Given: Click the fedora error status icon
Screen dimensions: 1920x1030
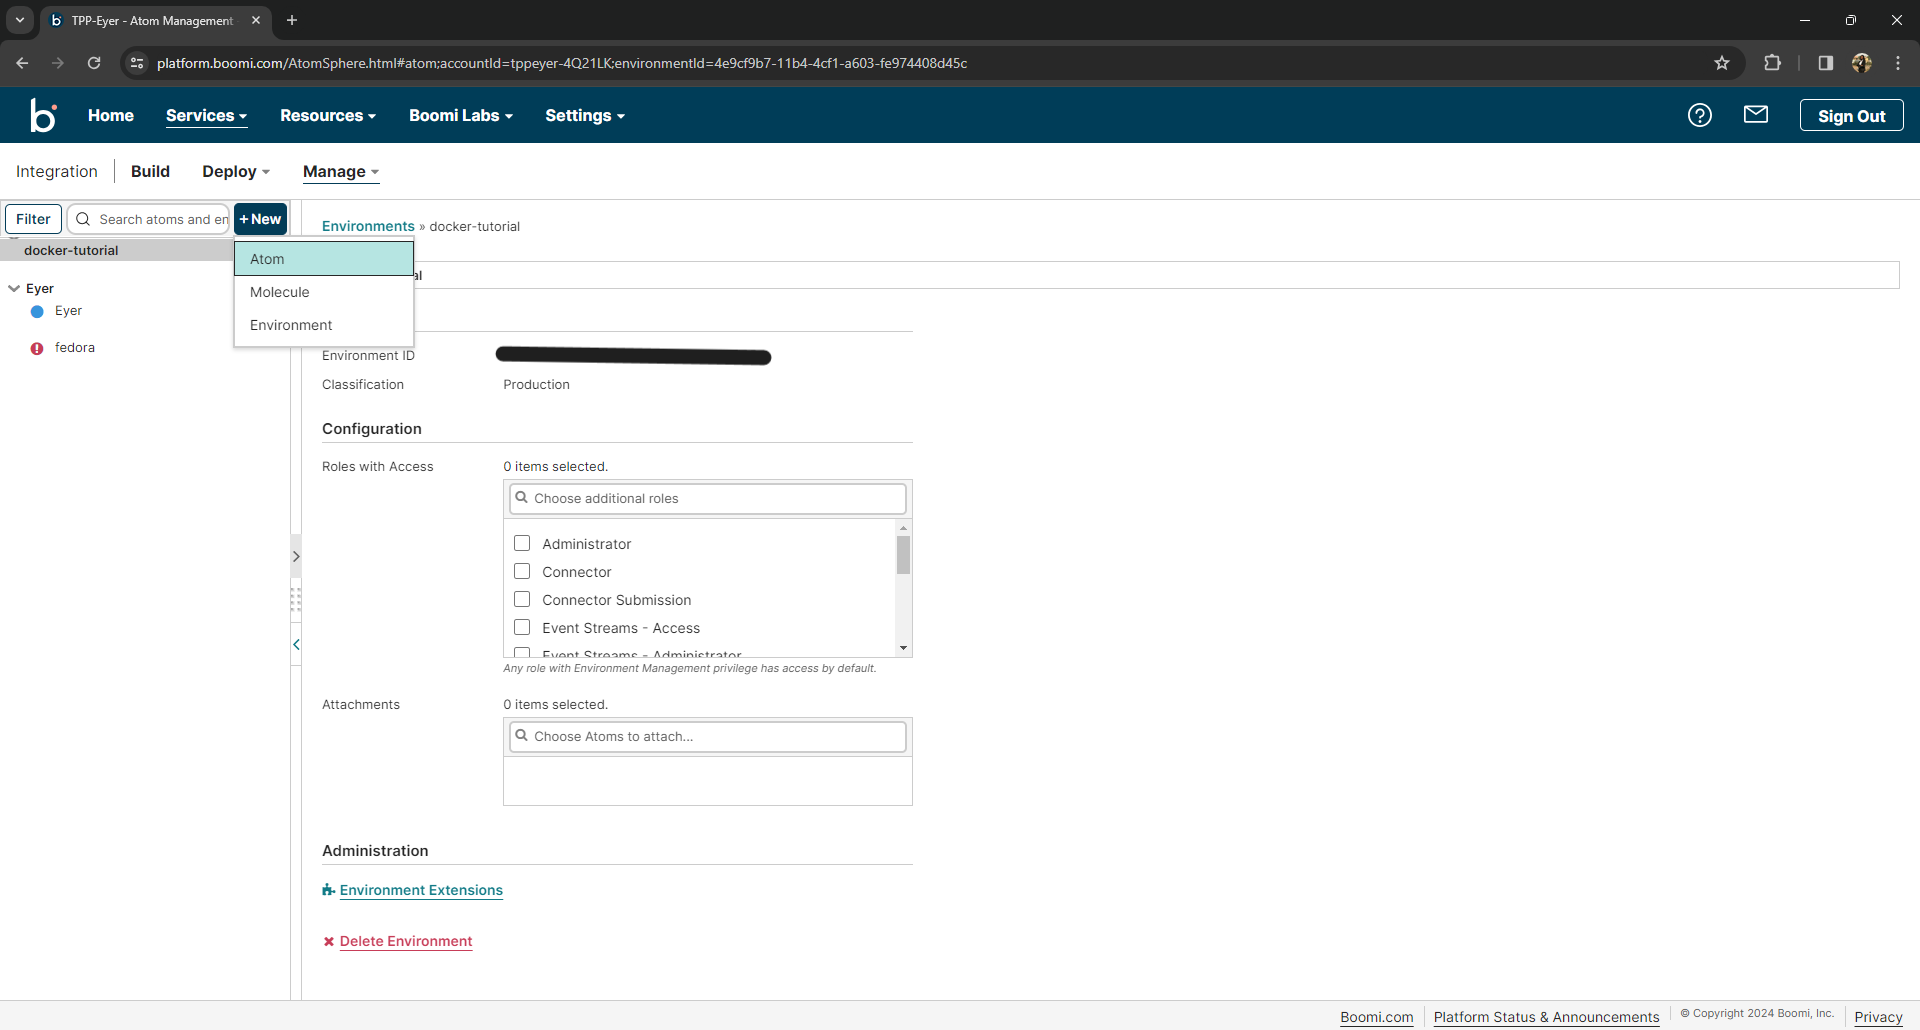Looking at the screenshot, I should (37, 348).
